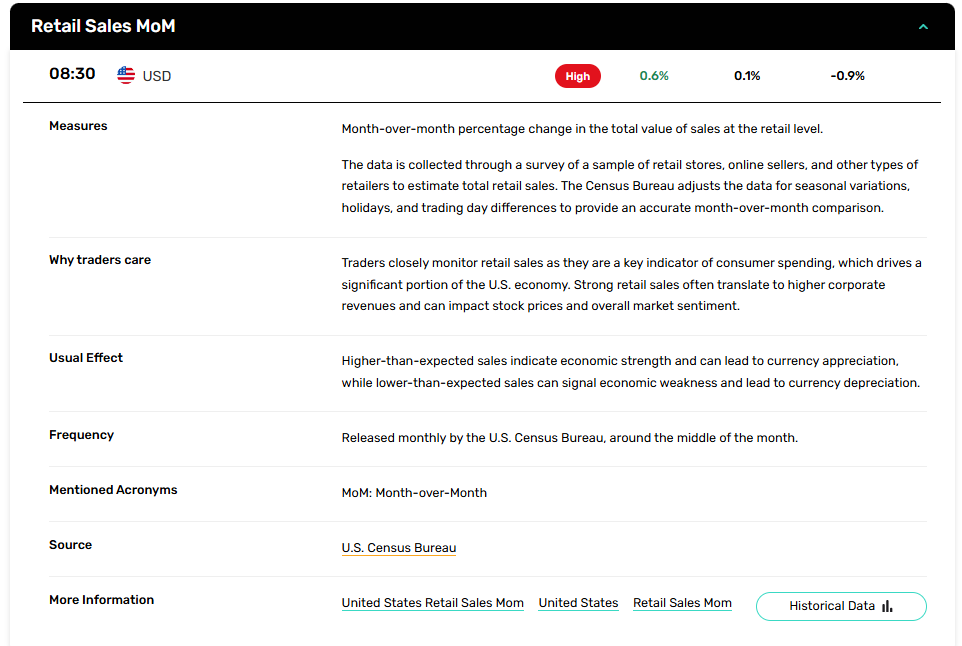The width and height of the screenshot is (962, 646).
Task: Open the United States link
Action: [578, 603]
